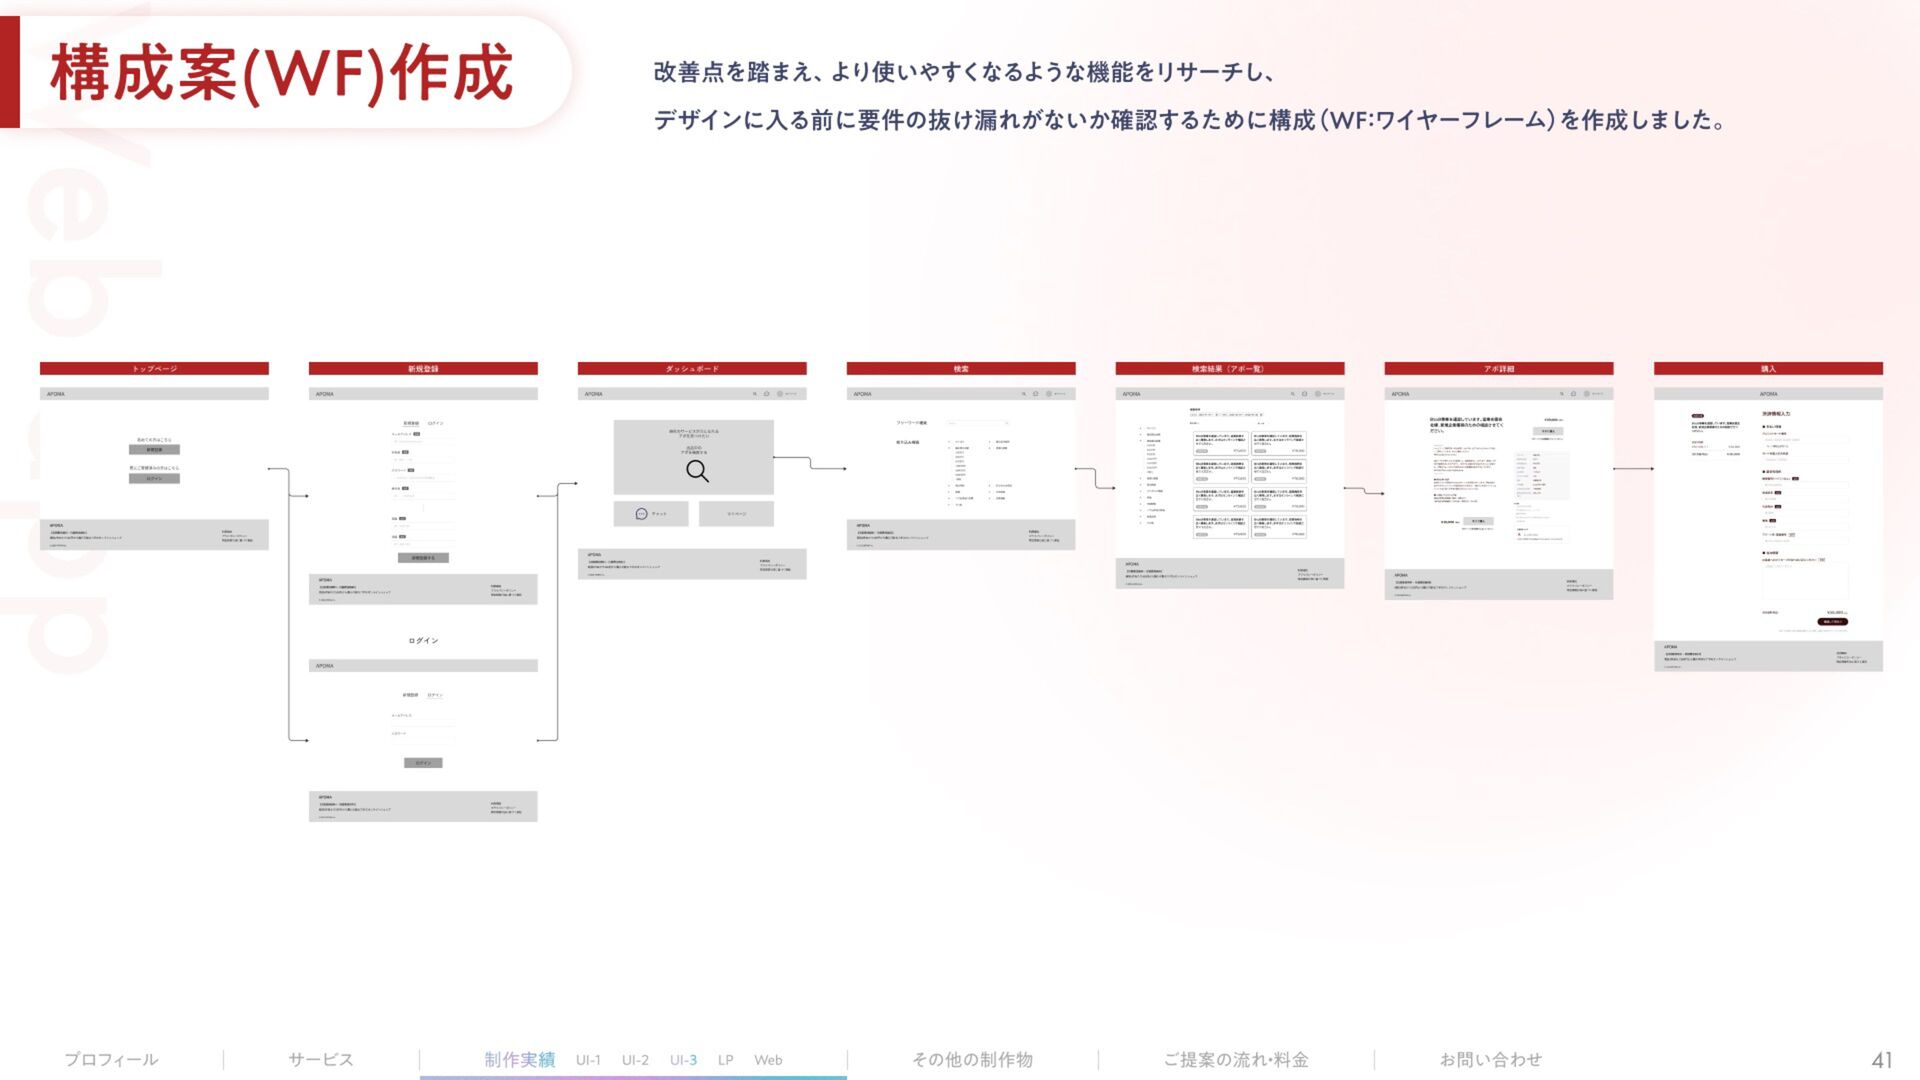Click the 検索結果（アポ一覧） red header label
This screenshot has height=1080, width=1920.
(1230, 369)
